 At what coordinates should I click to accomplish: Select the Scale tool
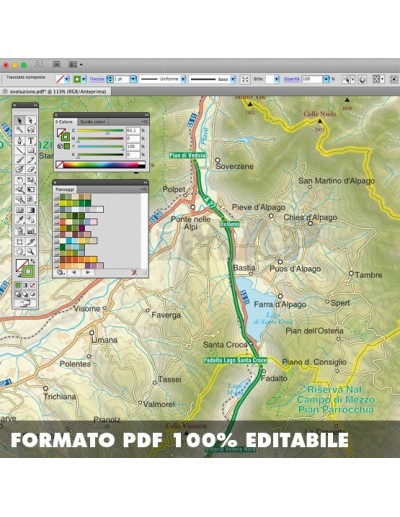31,180
